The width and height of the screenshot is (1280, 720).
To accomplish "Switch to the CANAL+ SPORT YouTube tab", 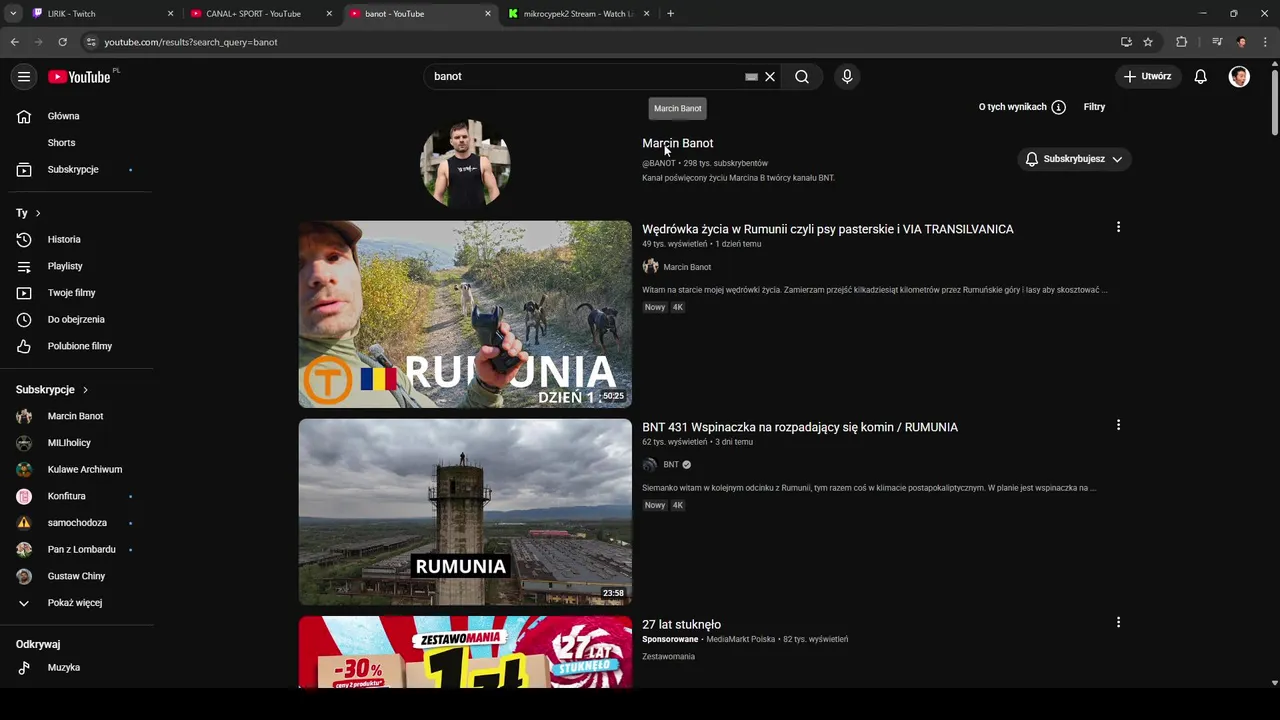I will click(260, 14).
